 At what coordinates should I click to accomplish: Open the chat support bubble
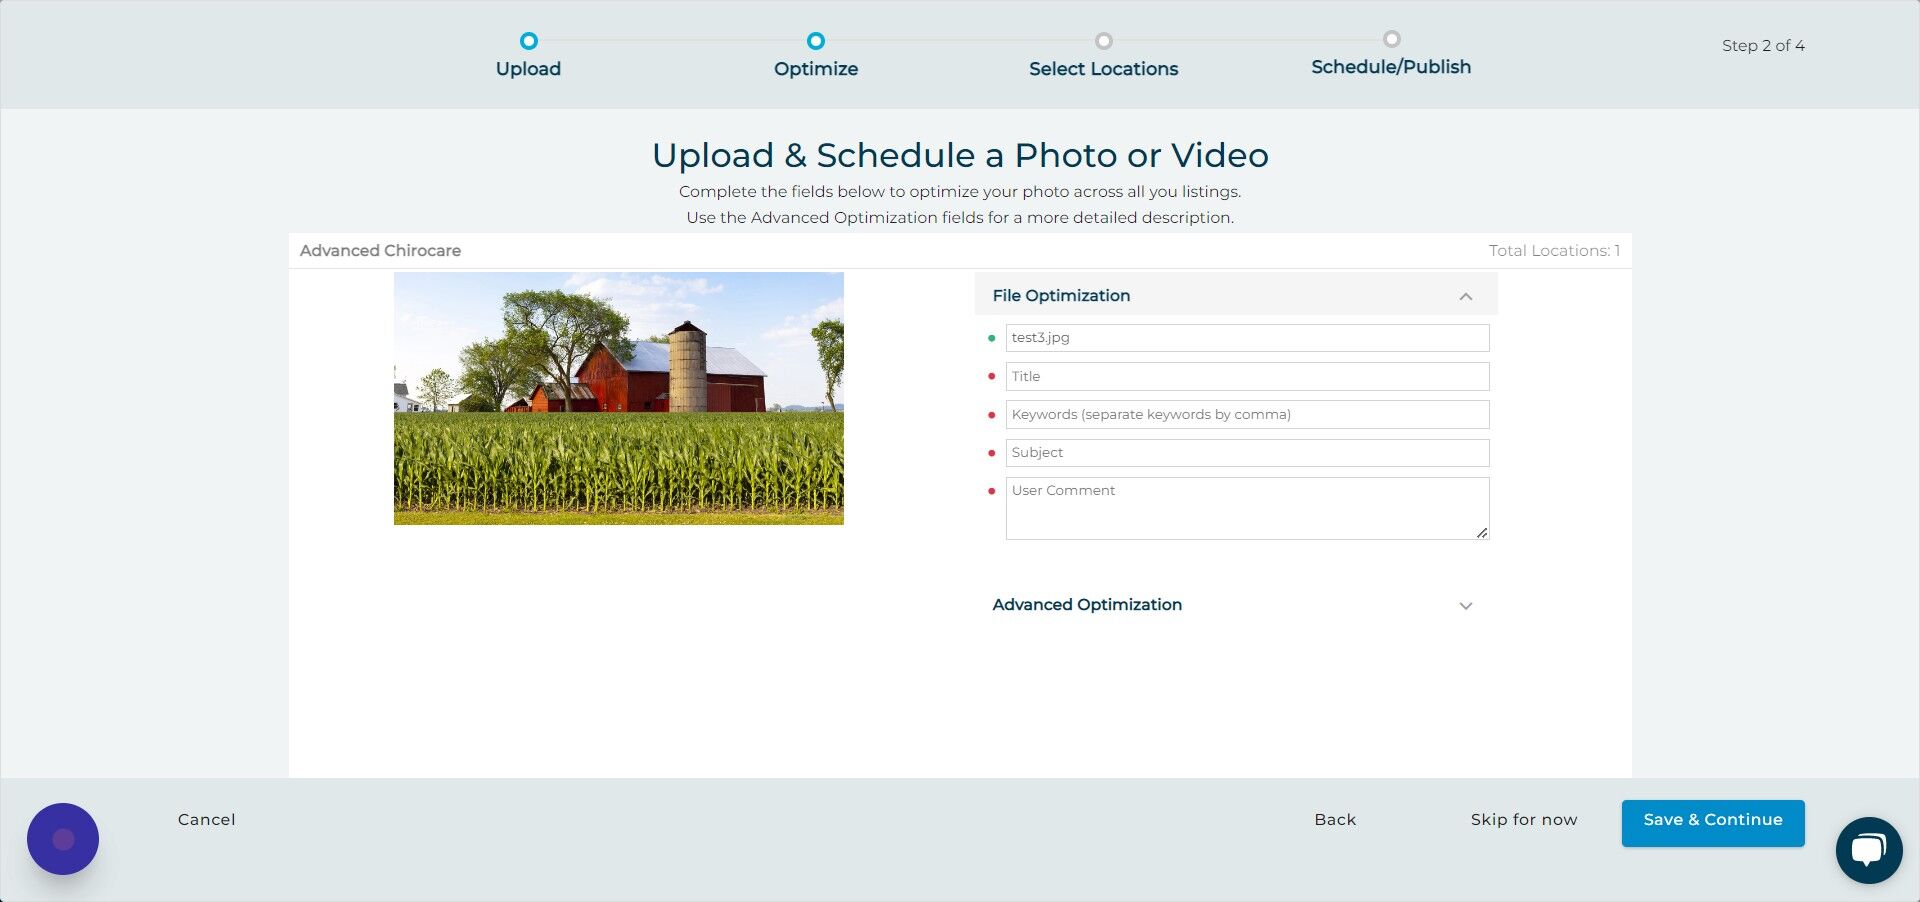(1868, 849)
